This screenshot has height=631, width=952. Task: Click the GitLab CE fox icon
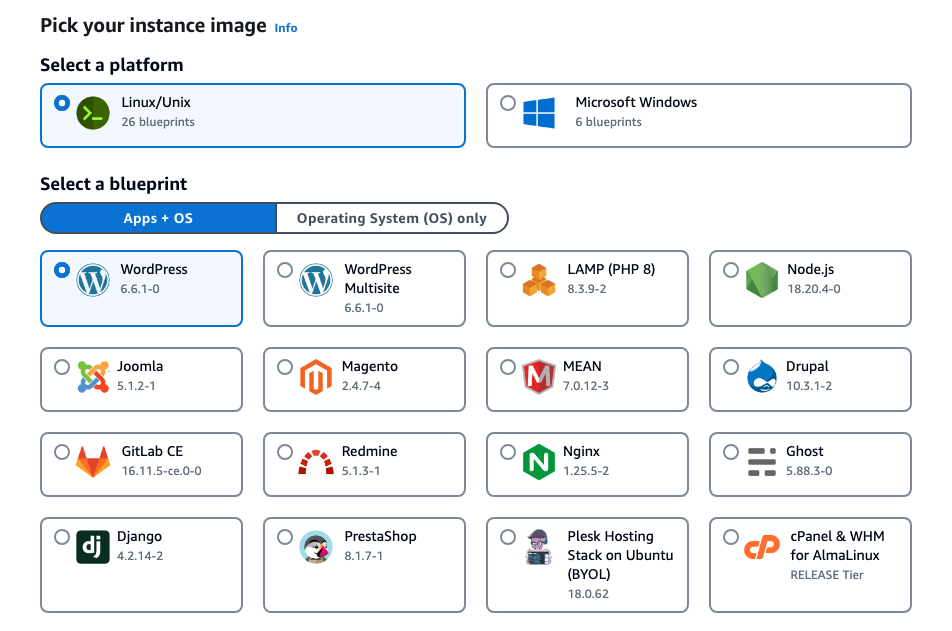pos(93,462)
